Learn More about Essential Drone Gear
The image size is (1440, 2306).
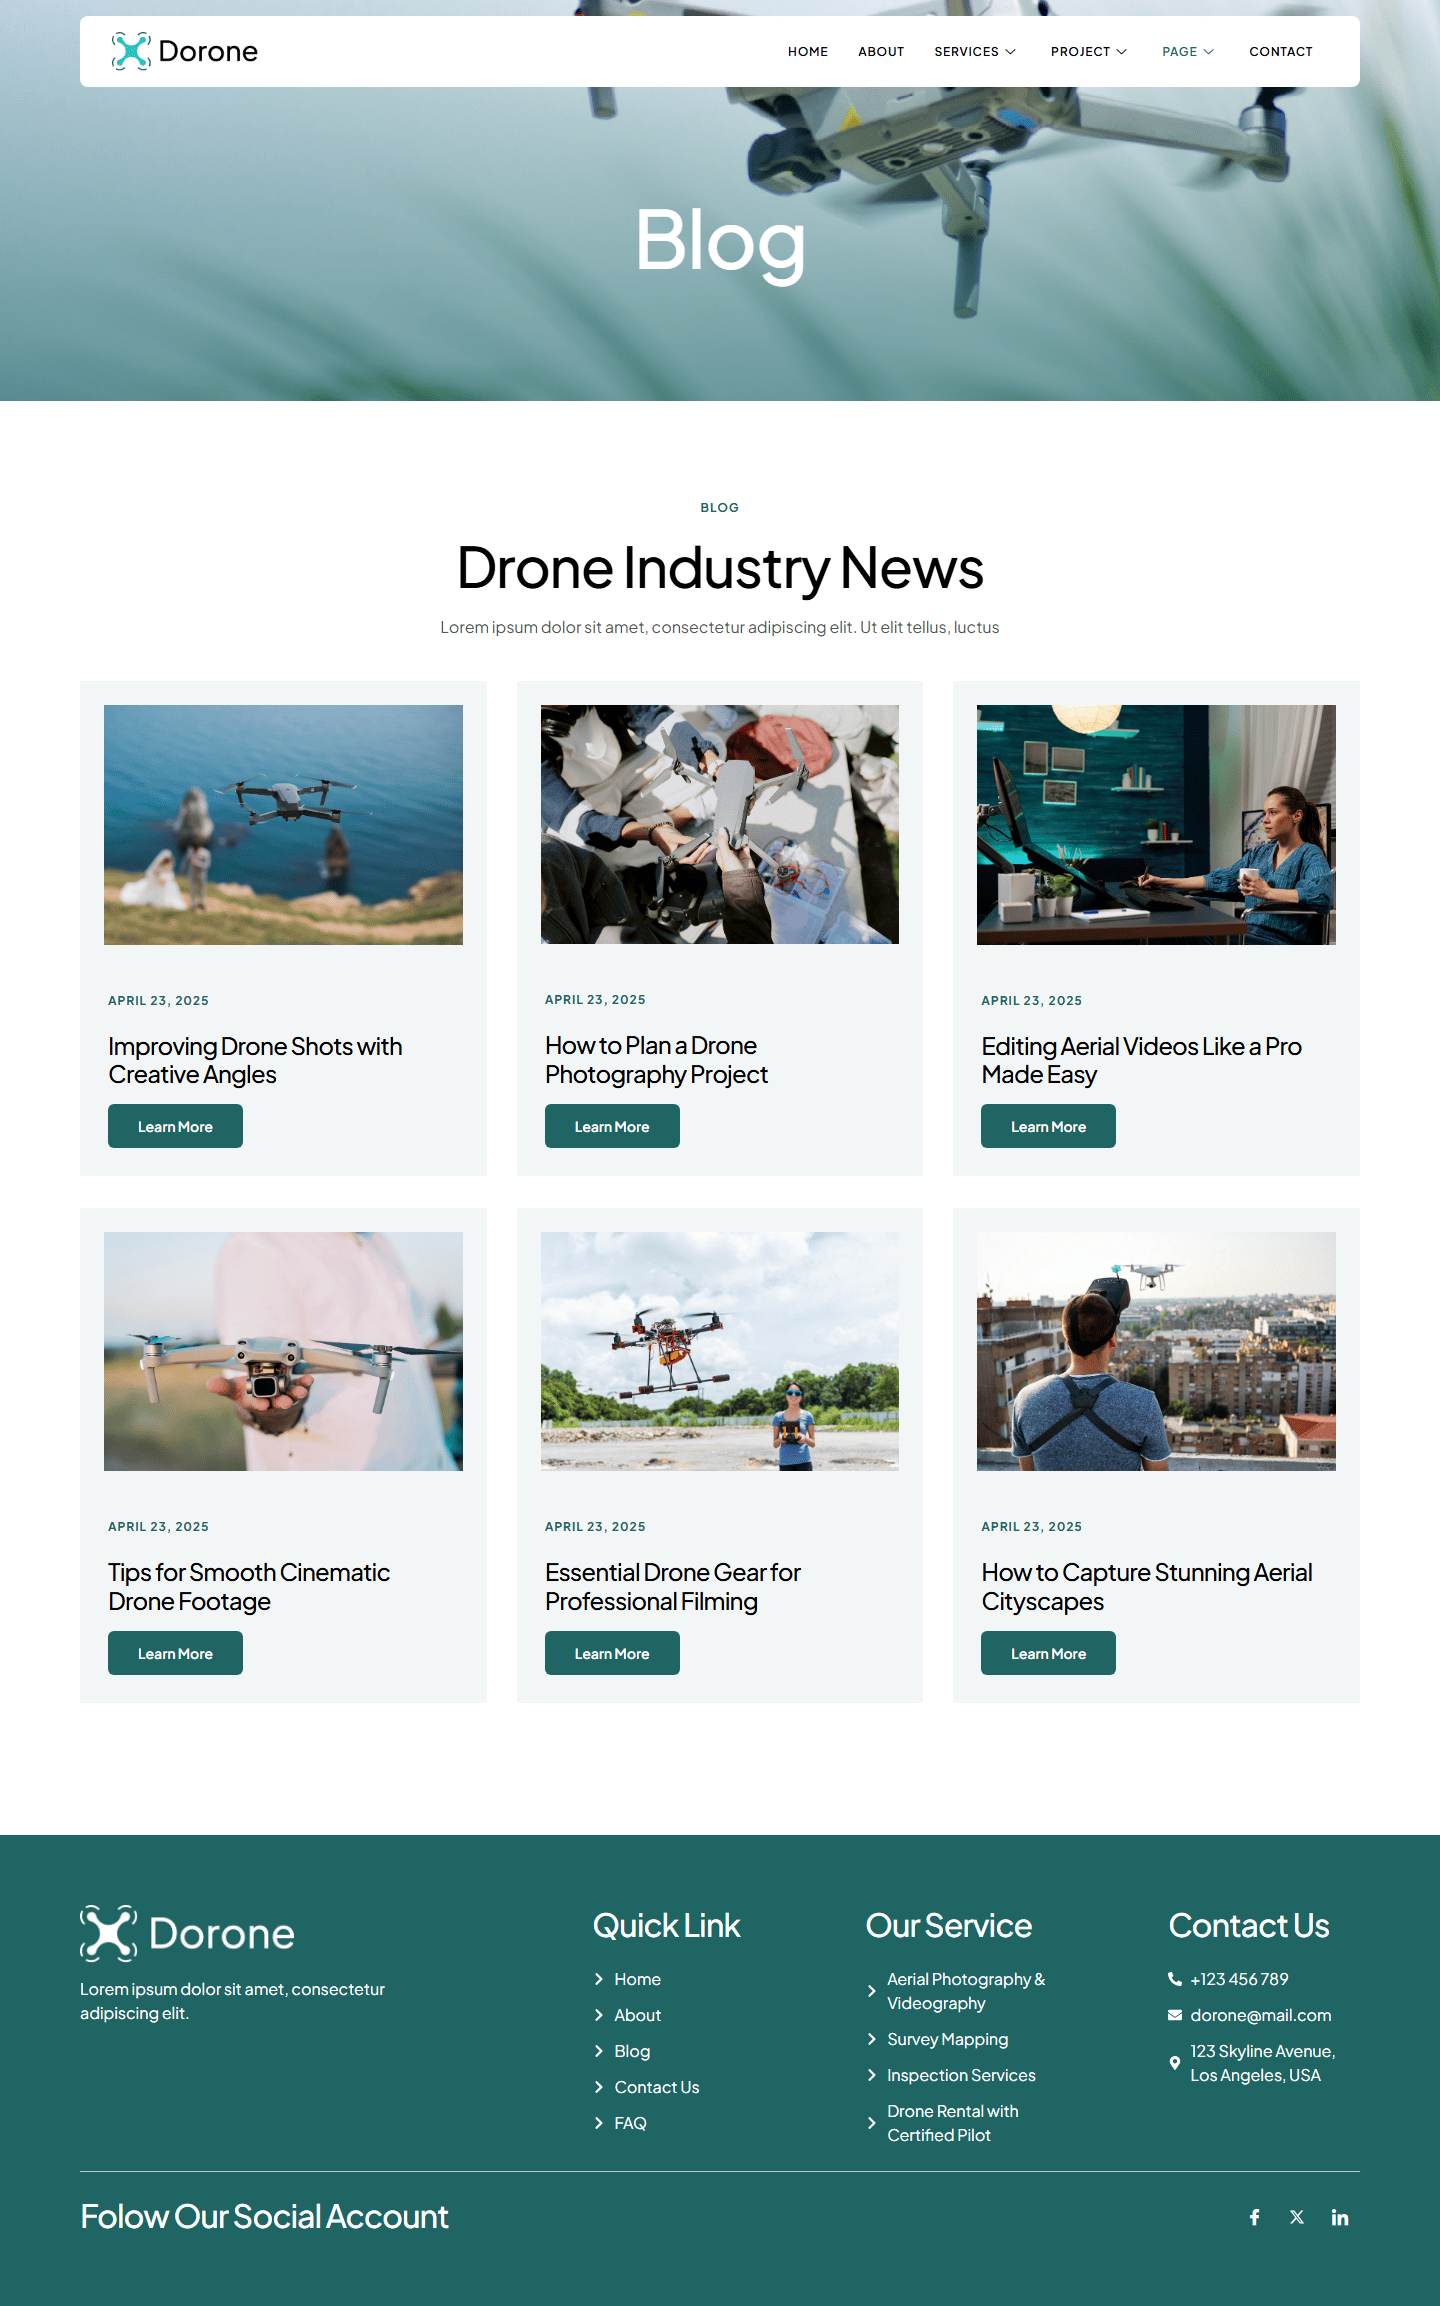(x=612, y=1653)
